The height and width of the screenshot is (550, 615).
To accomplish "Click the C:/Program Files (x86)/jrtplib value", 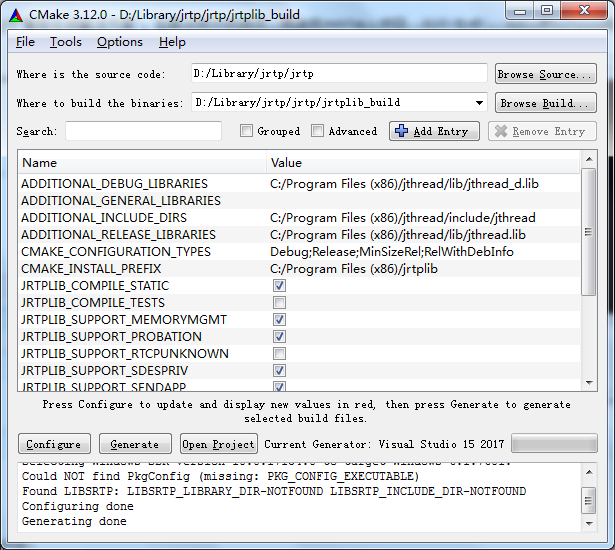I will (x=354, y=269).
